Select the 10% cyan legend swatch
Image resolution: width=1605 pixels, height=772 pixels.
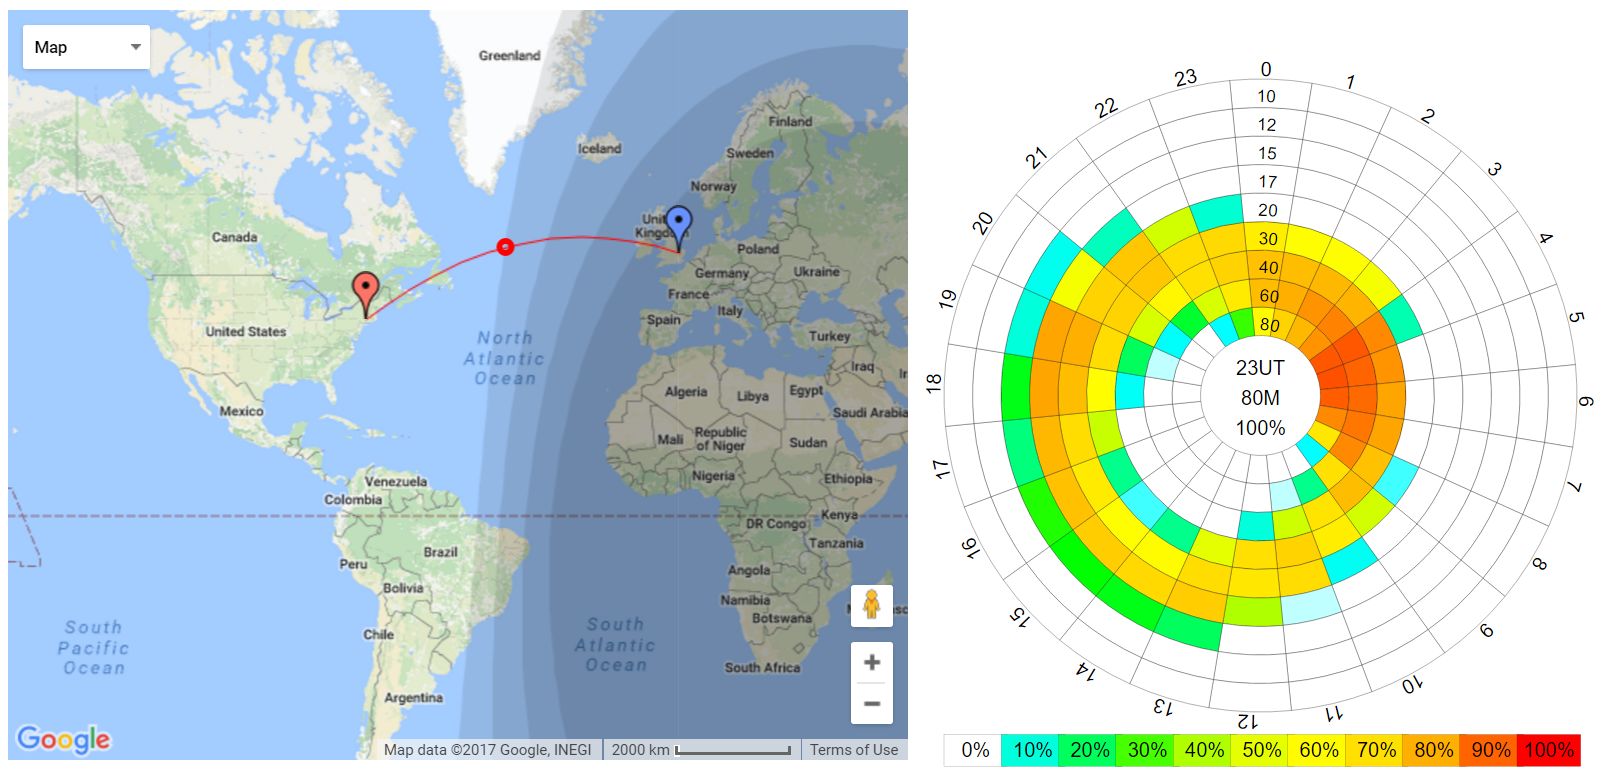1032,750
